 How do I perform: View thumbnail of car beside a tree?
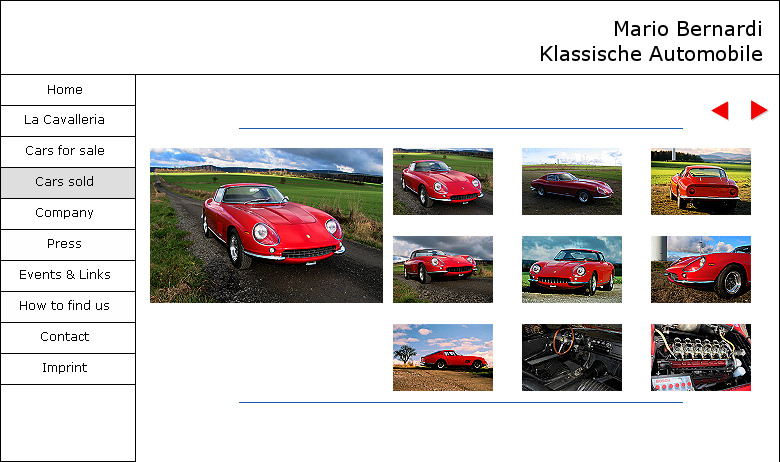coord(443,358)
